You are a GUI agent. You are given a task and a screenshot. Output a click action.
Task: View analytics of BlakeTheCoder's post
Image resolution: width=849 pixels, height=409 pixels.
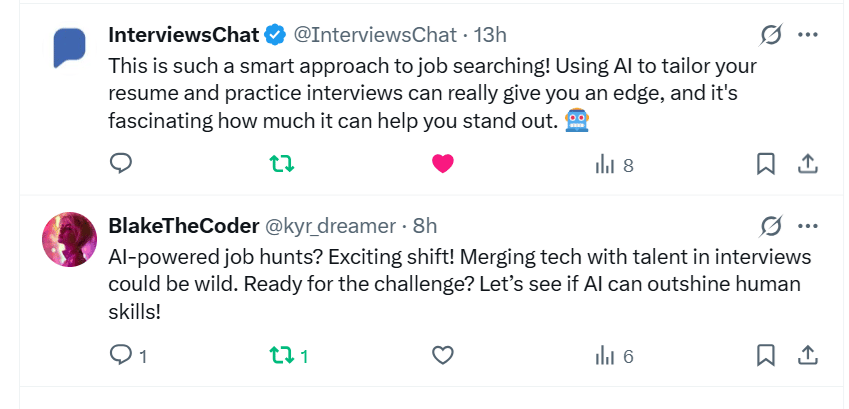pyautogui.click(x=614, y=356)
